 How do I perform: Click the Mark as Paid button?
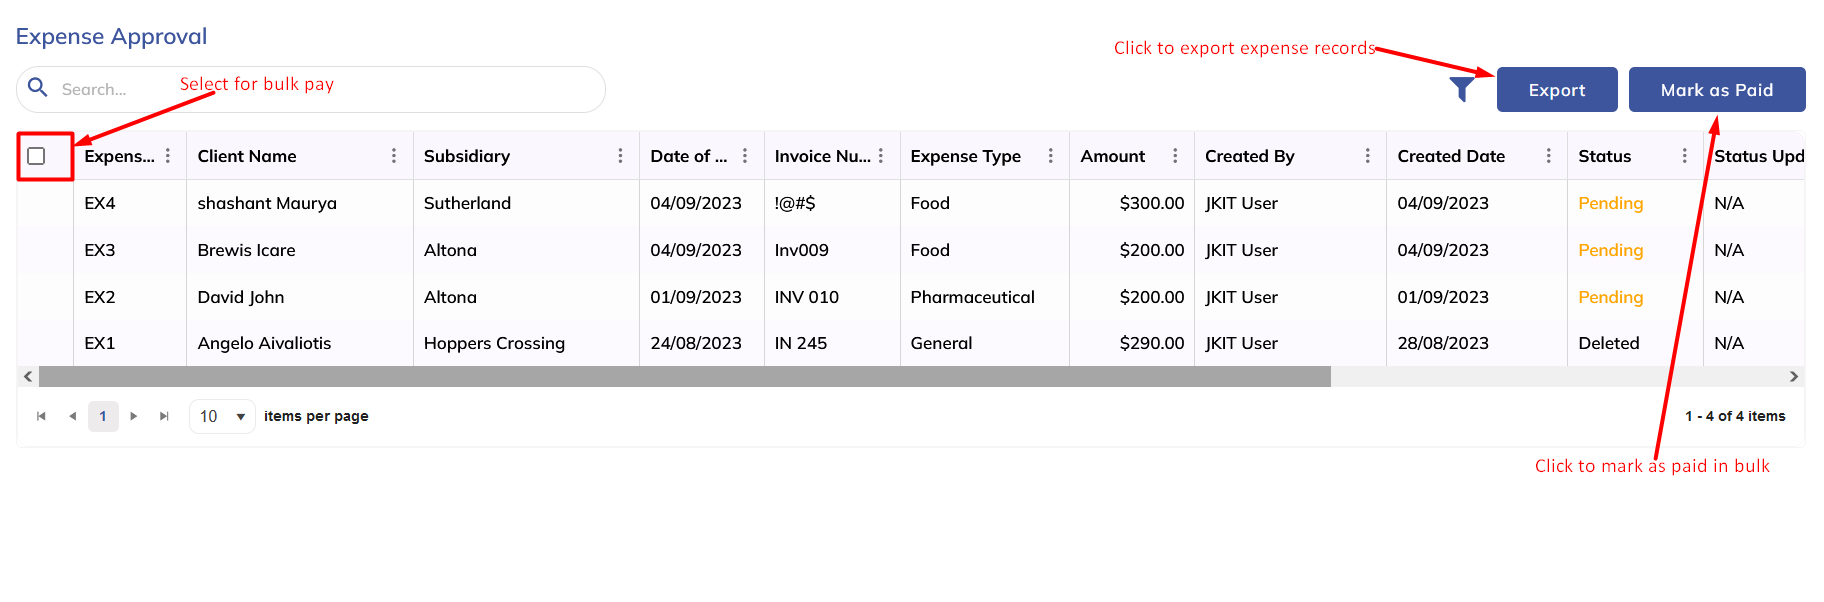click(1716, 90)
